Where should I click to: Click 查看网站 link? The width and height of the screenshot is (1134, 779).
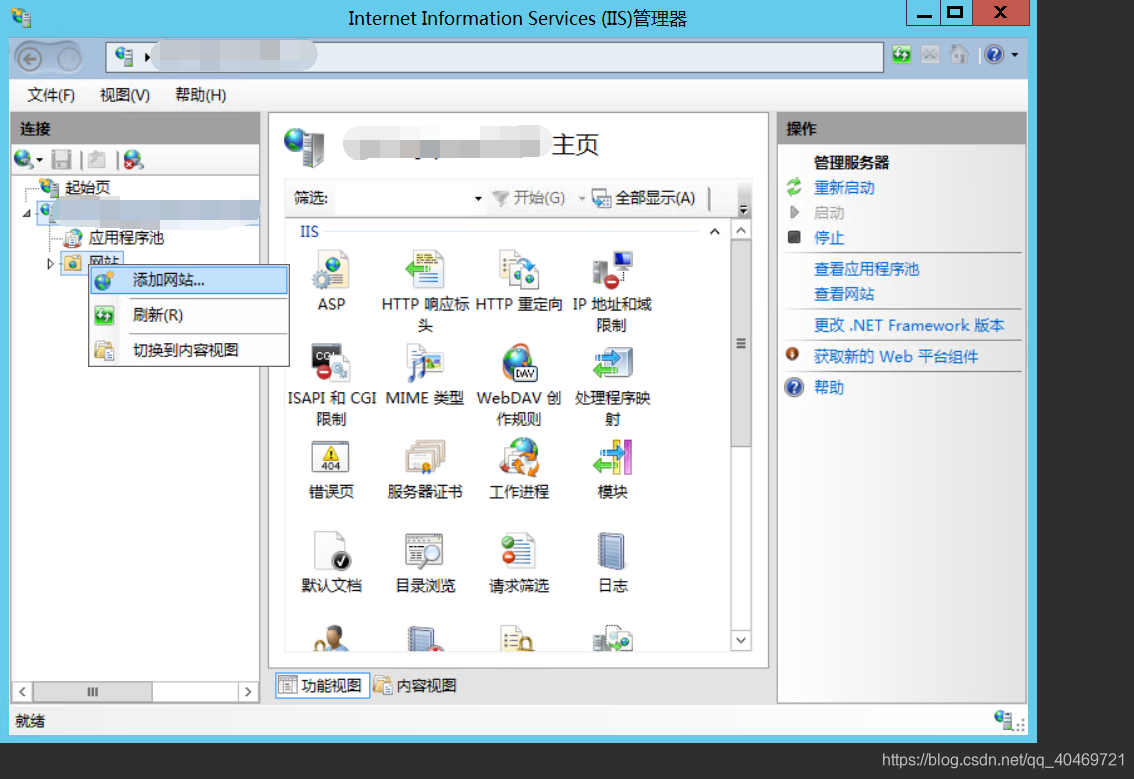click(844, 294)
